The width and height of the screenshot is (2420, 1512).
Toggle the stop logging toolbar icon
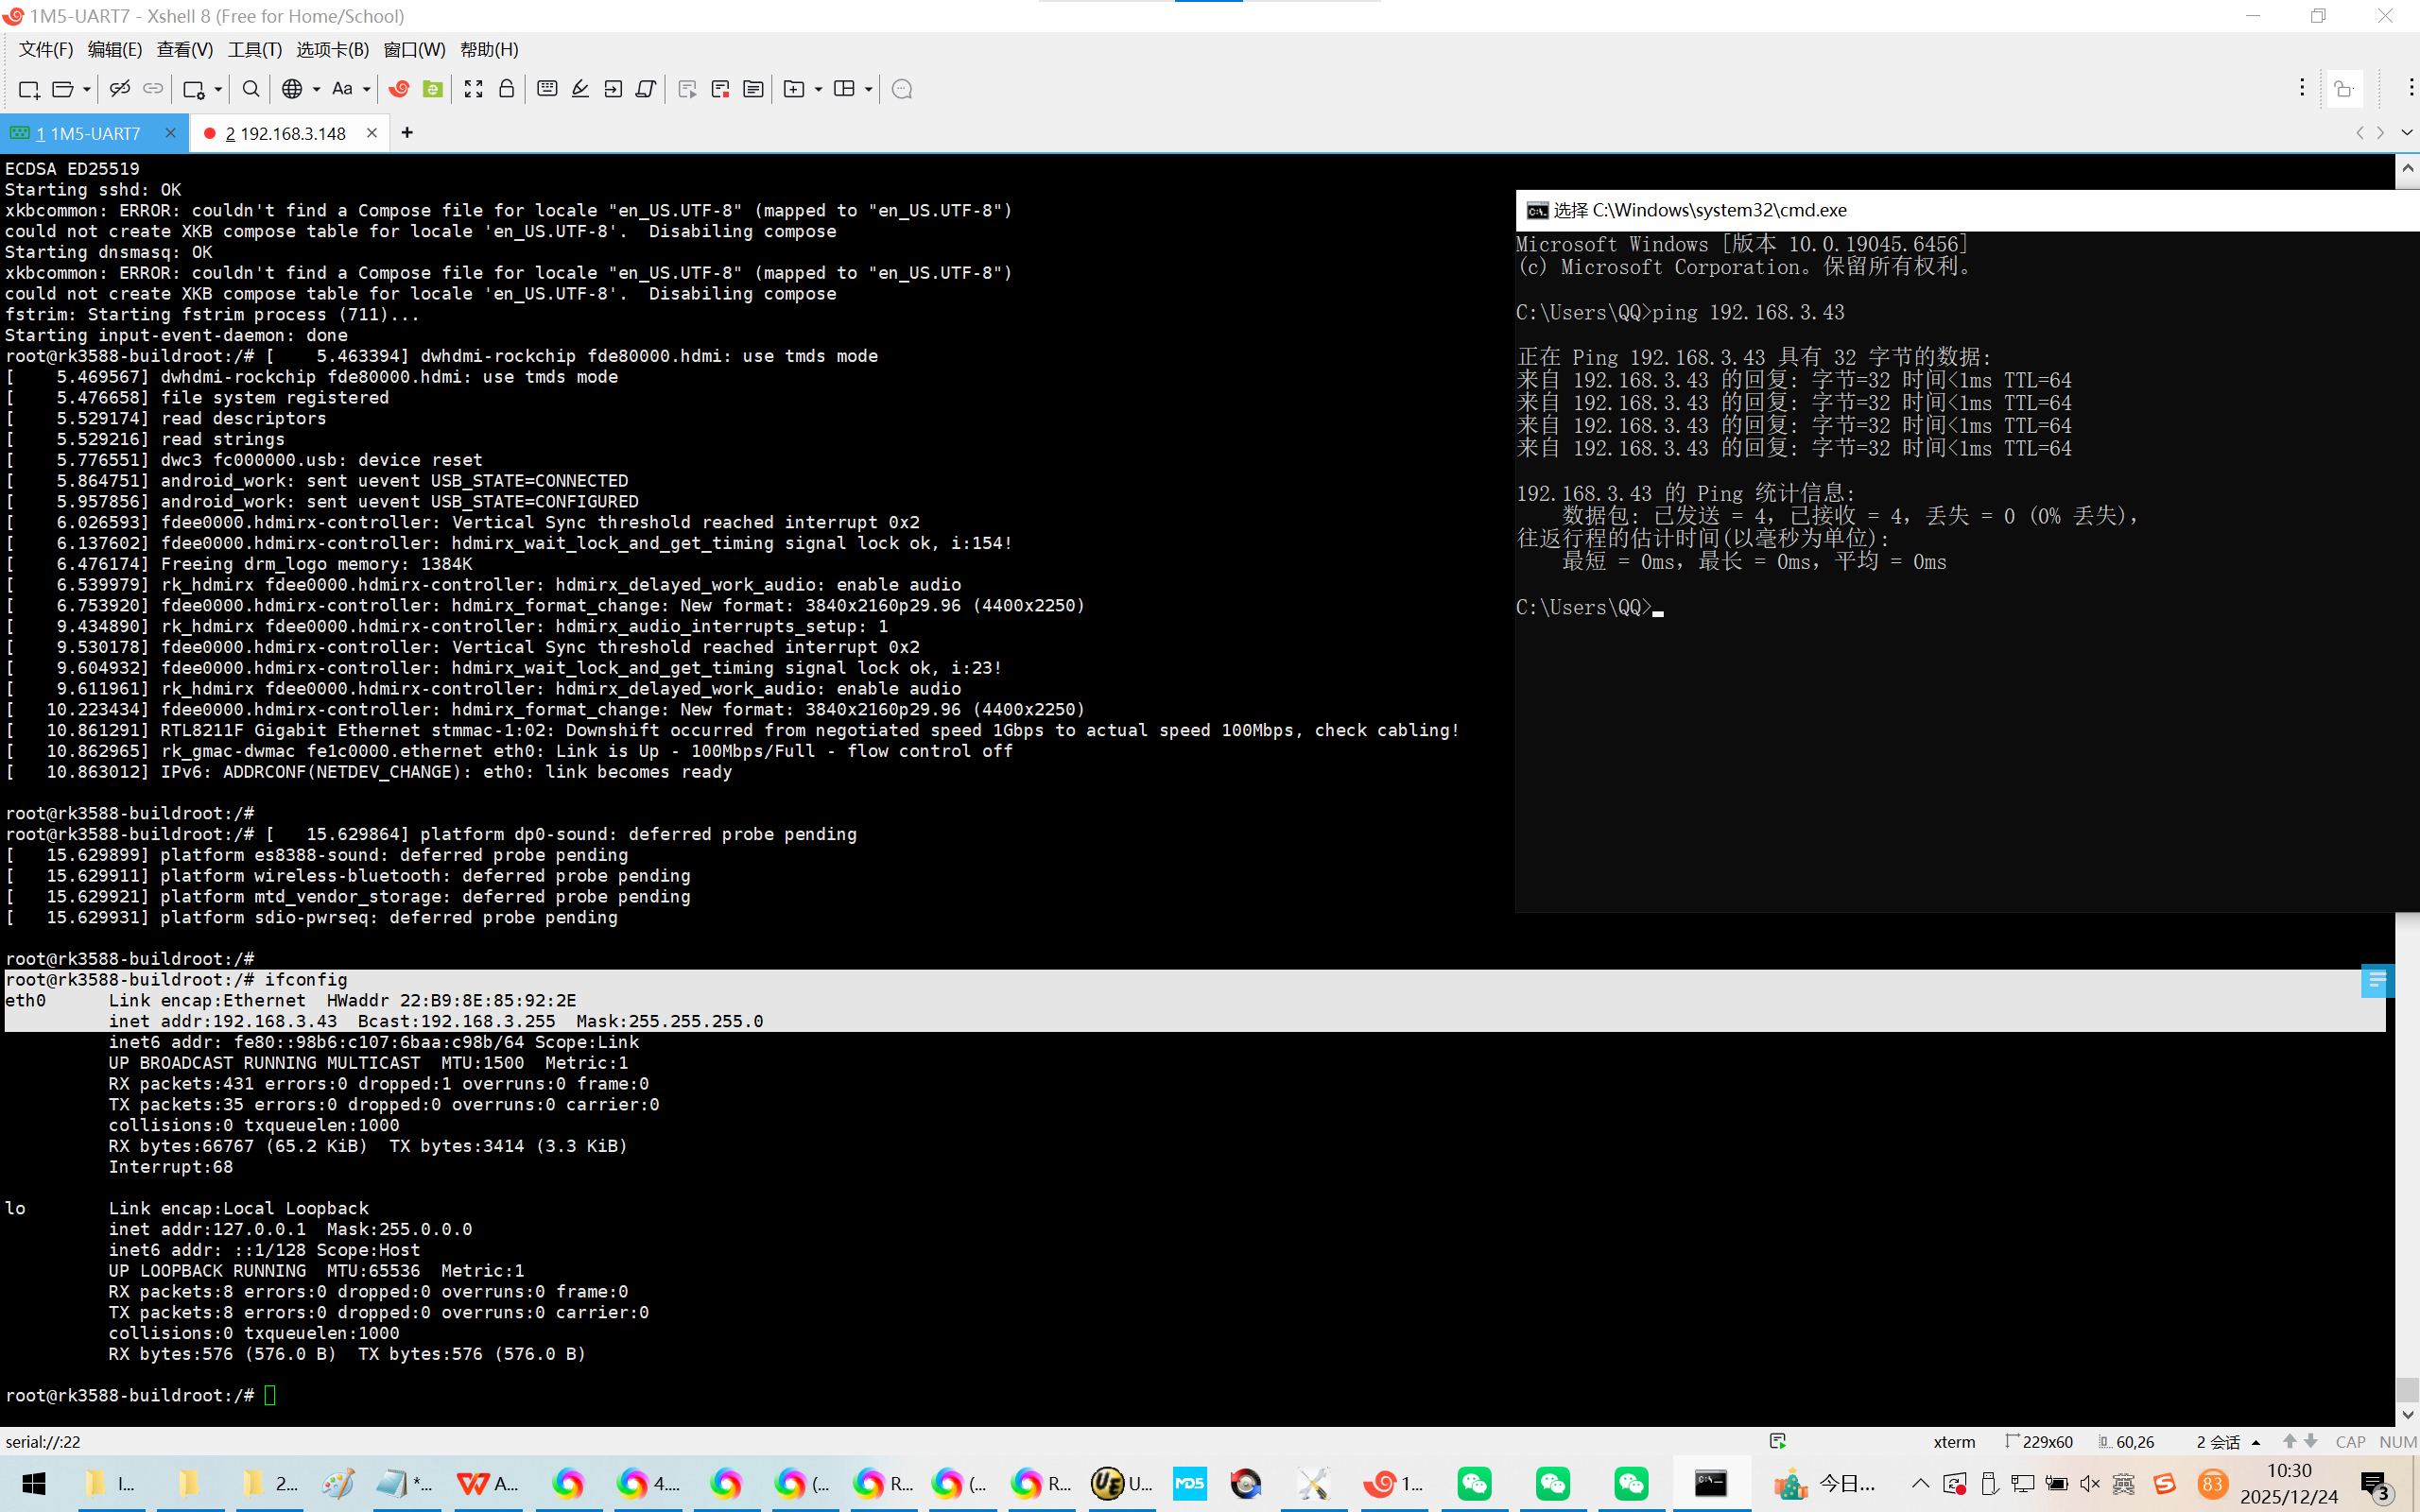tap(720, 89)
